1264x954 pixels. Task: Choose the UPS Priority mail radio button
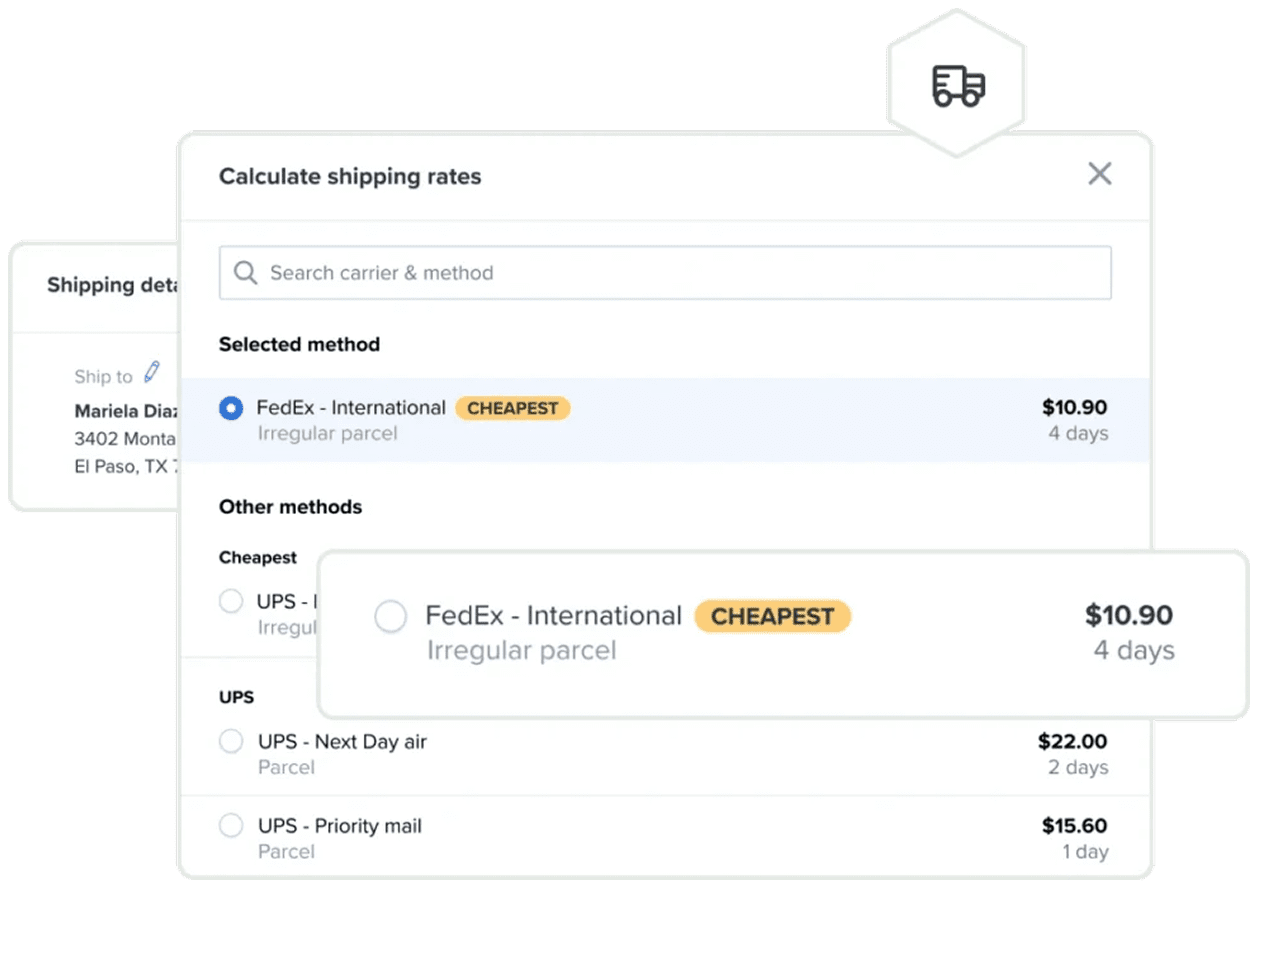tap(231, 826)
